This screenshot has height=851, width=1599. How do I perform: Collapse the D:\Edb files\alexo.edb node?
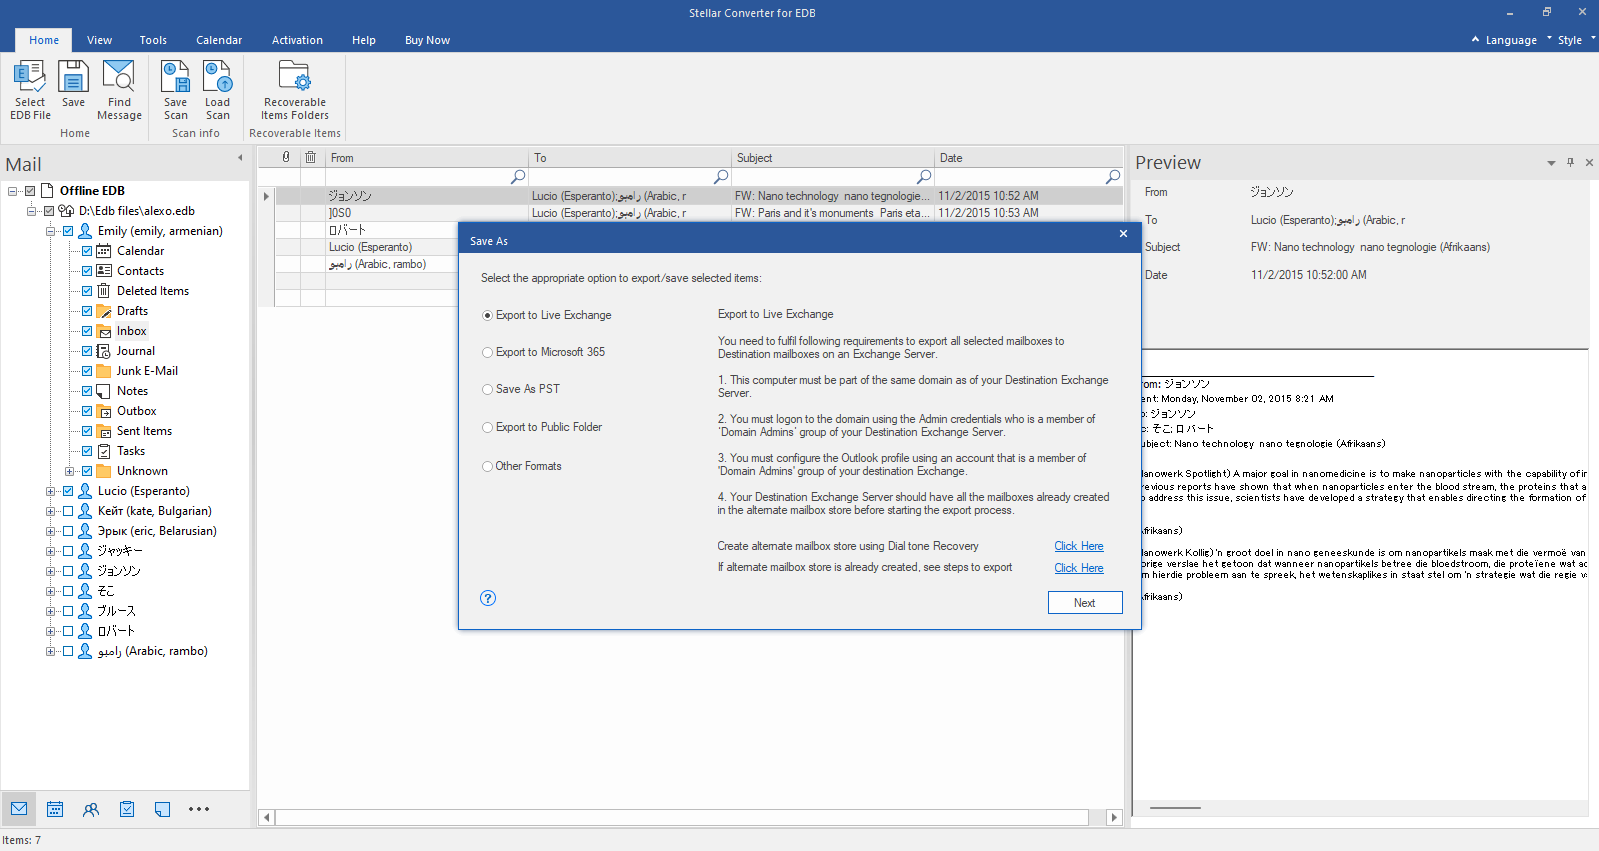31,211
